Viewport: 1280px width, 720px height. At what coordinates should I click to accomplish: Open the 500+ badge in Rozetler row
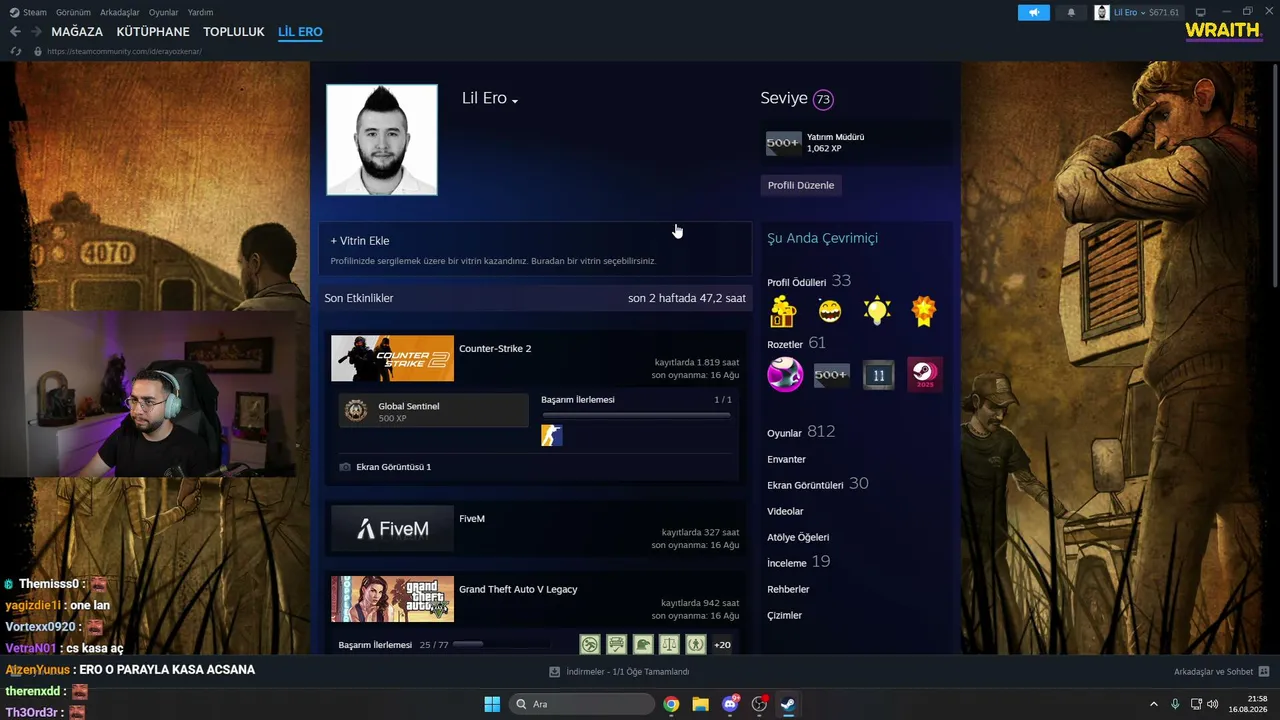(x=831, y=375)
